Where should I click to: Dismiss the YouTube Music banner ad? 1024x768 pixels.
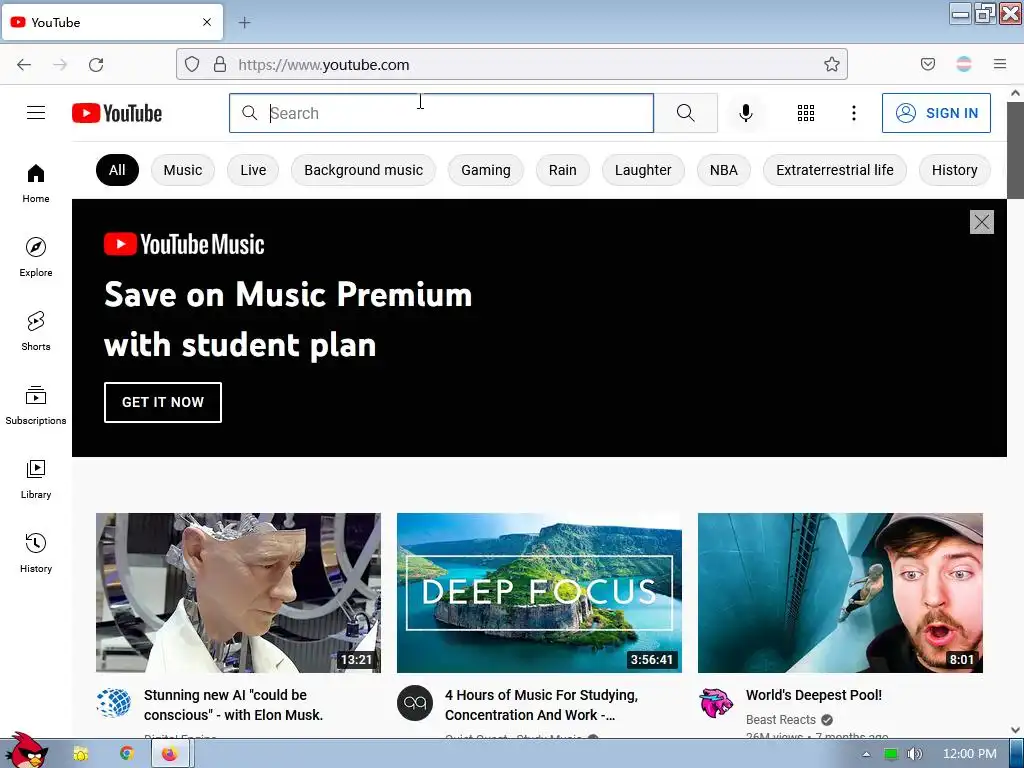(982, 222)
